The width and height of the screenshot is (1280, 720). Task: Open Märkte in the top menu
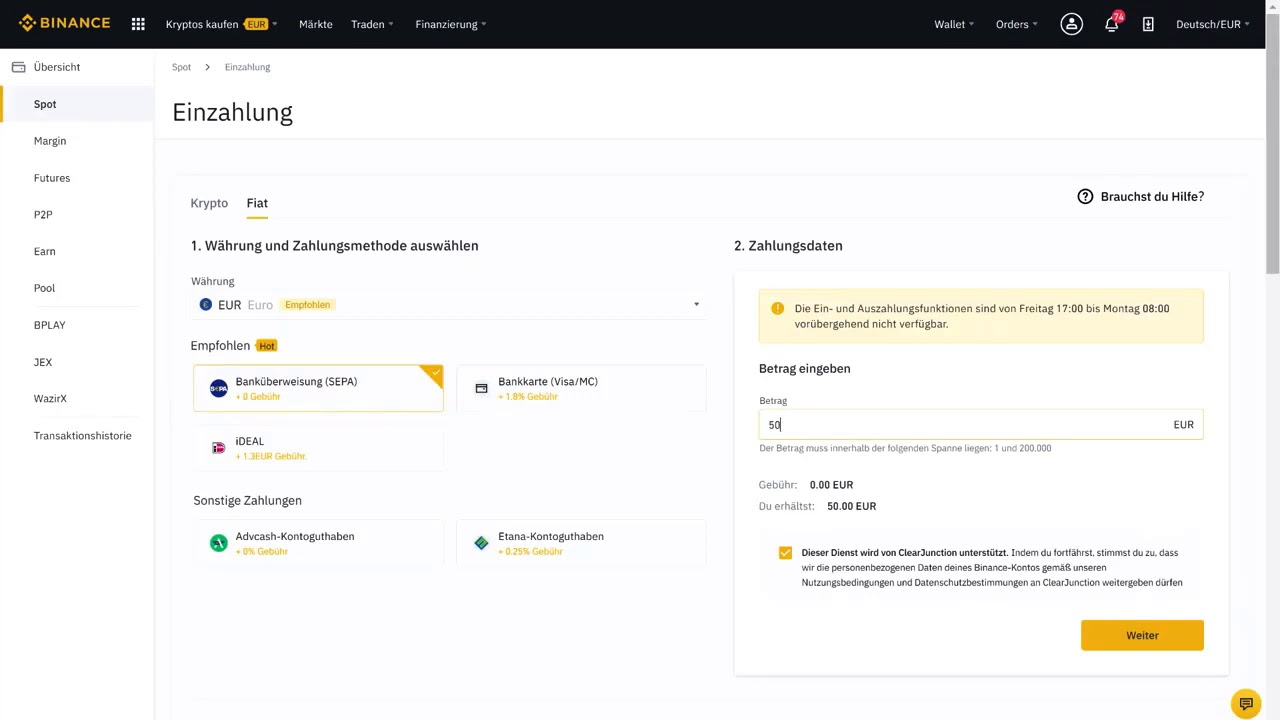coord(315,24)
